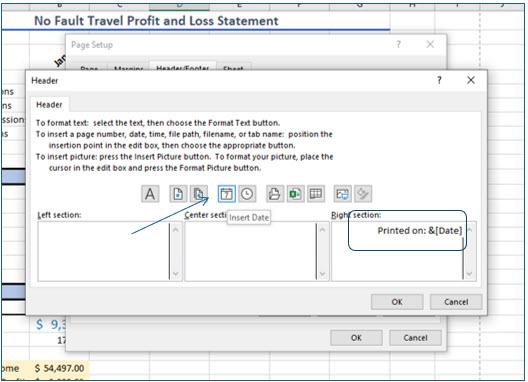
Task: Click the Left section scroll down arrow
Action: pos(175,274)
